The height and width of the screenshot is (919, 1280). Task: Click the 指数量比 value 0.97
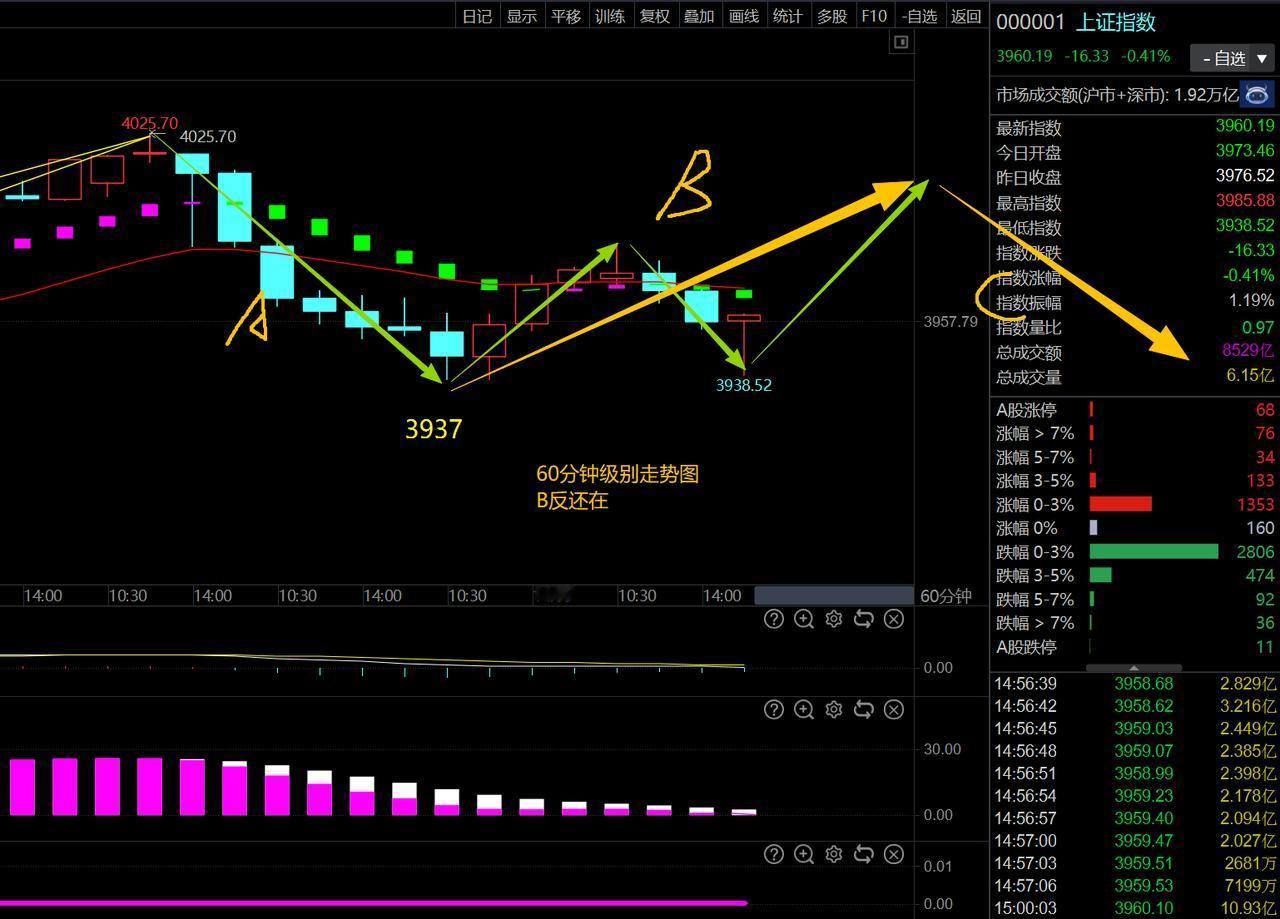(x=1258, y=327)
